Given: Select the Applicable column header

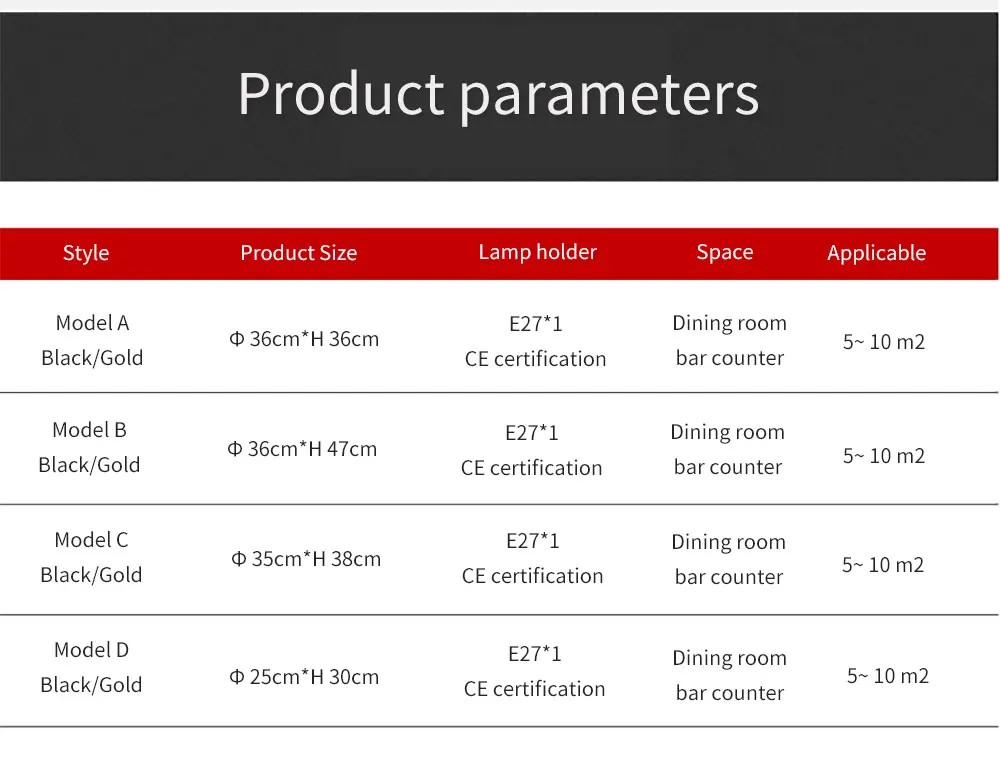Looking at the screenshot, I should [876, 253].
